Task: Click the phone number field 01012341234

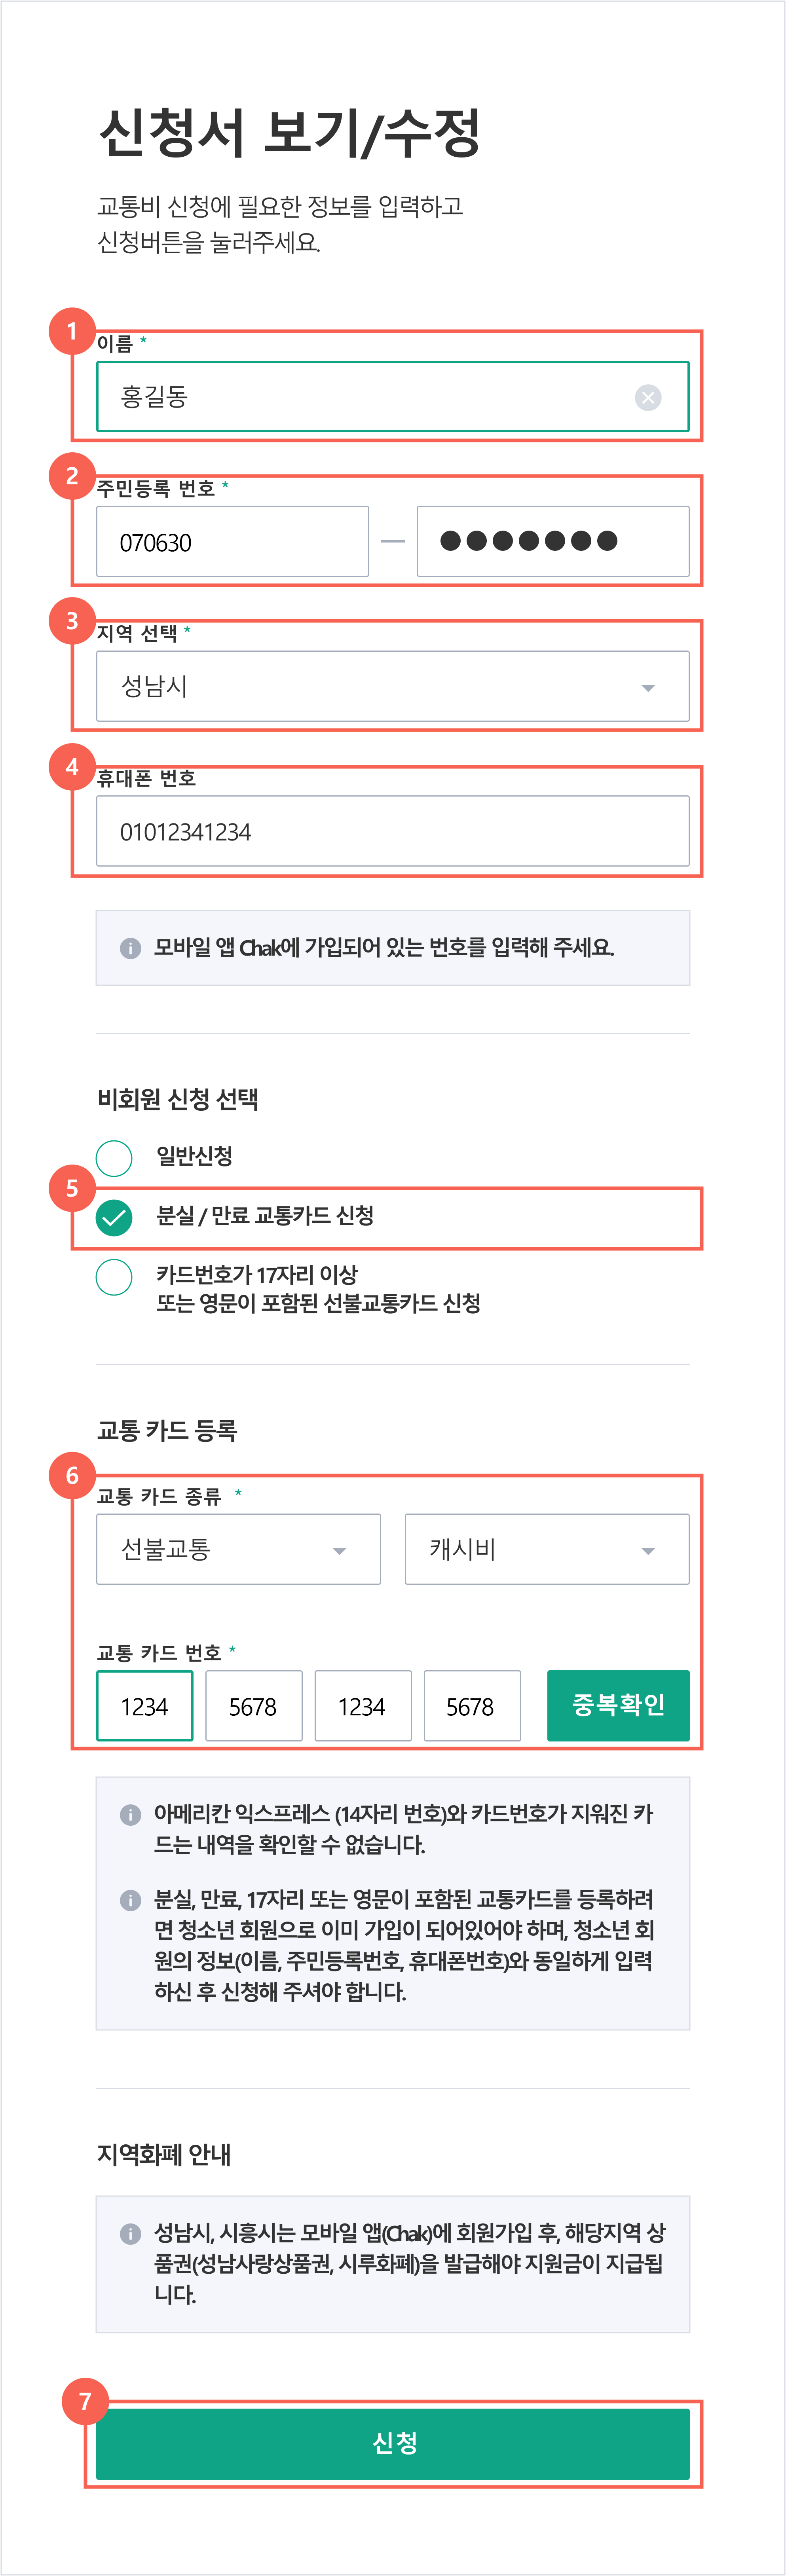Action: click(393, 831)
